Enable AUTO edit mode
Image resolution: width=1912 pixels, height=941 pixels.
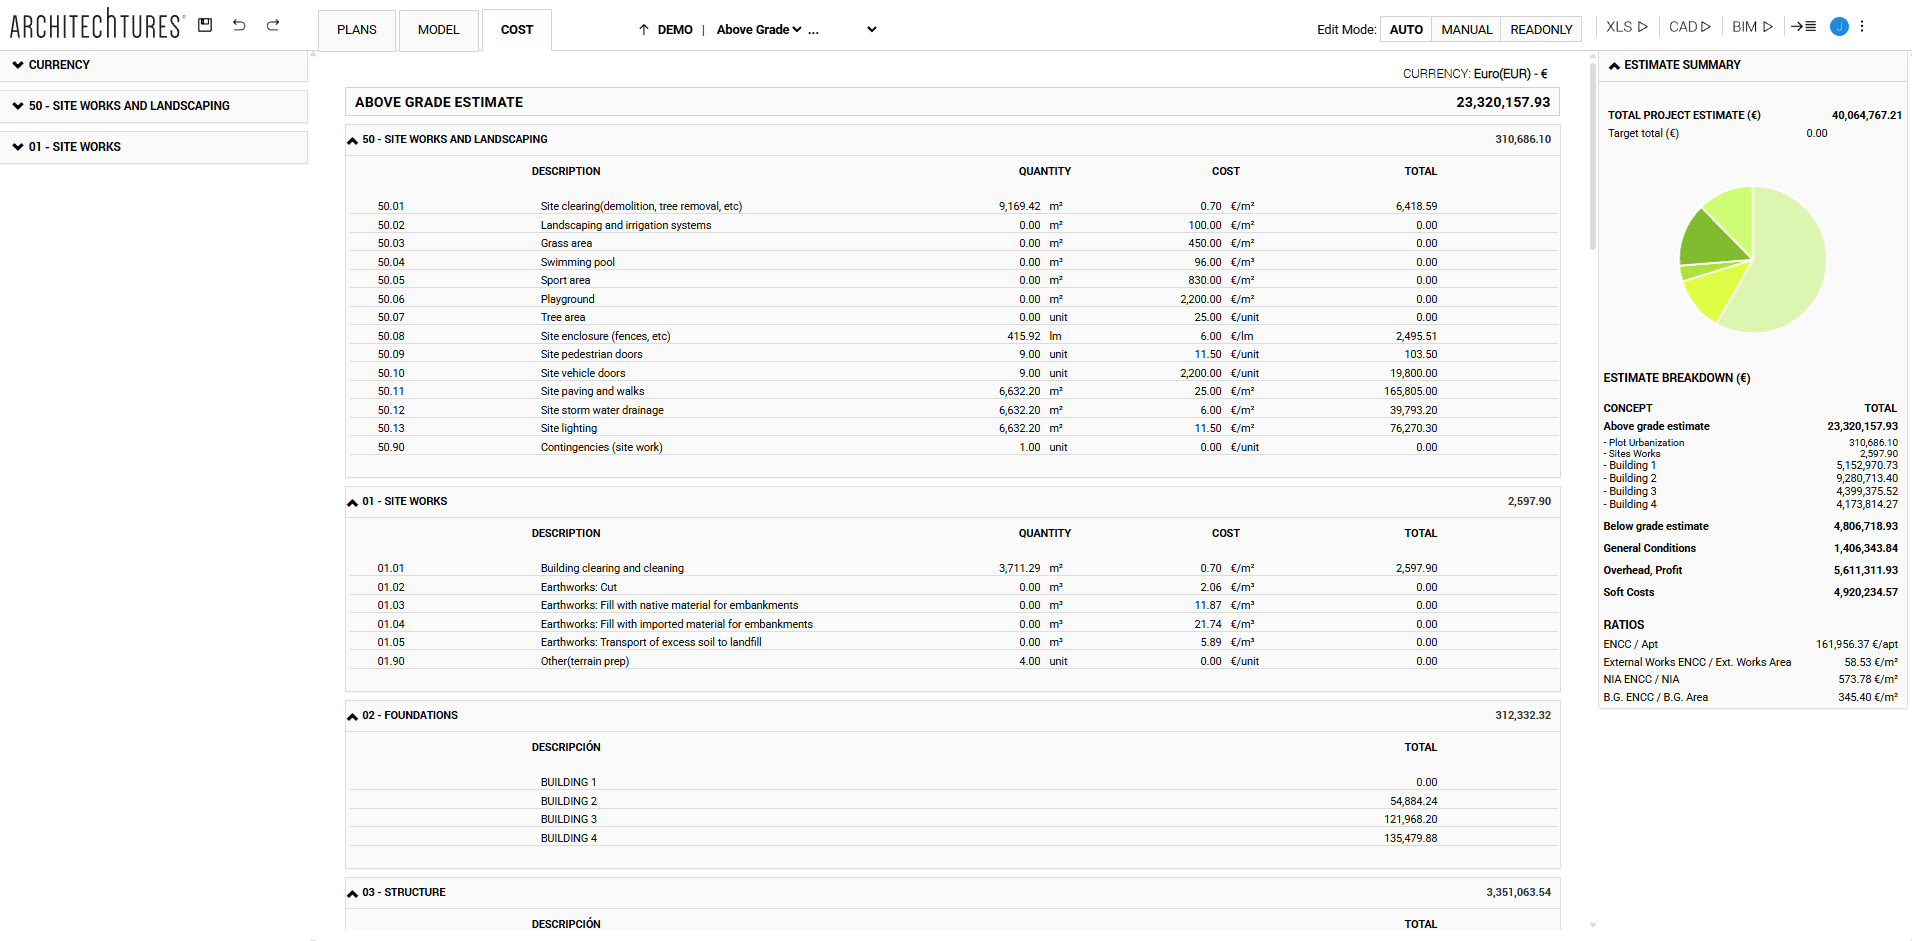point(1406,30)
